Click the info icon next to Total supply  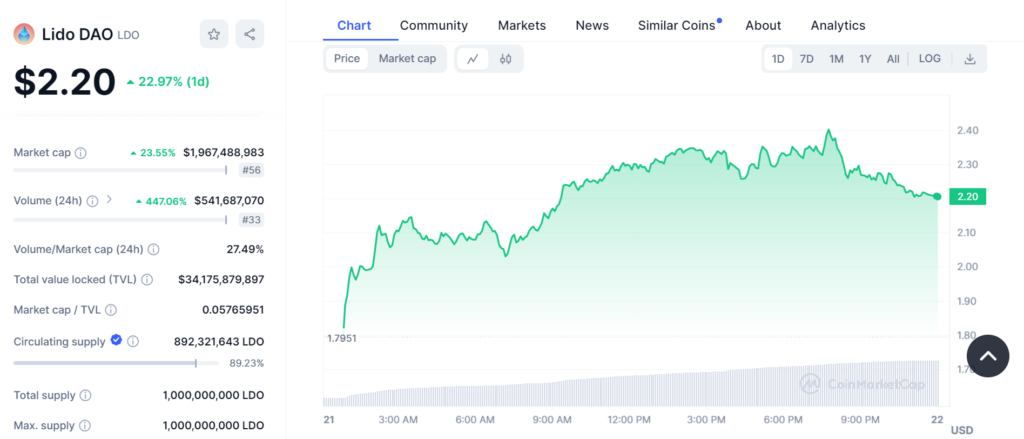[86, 395]
